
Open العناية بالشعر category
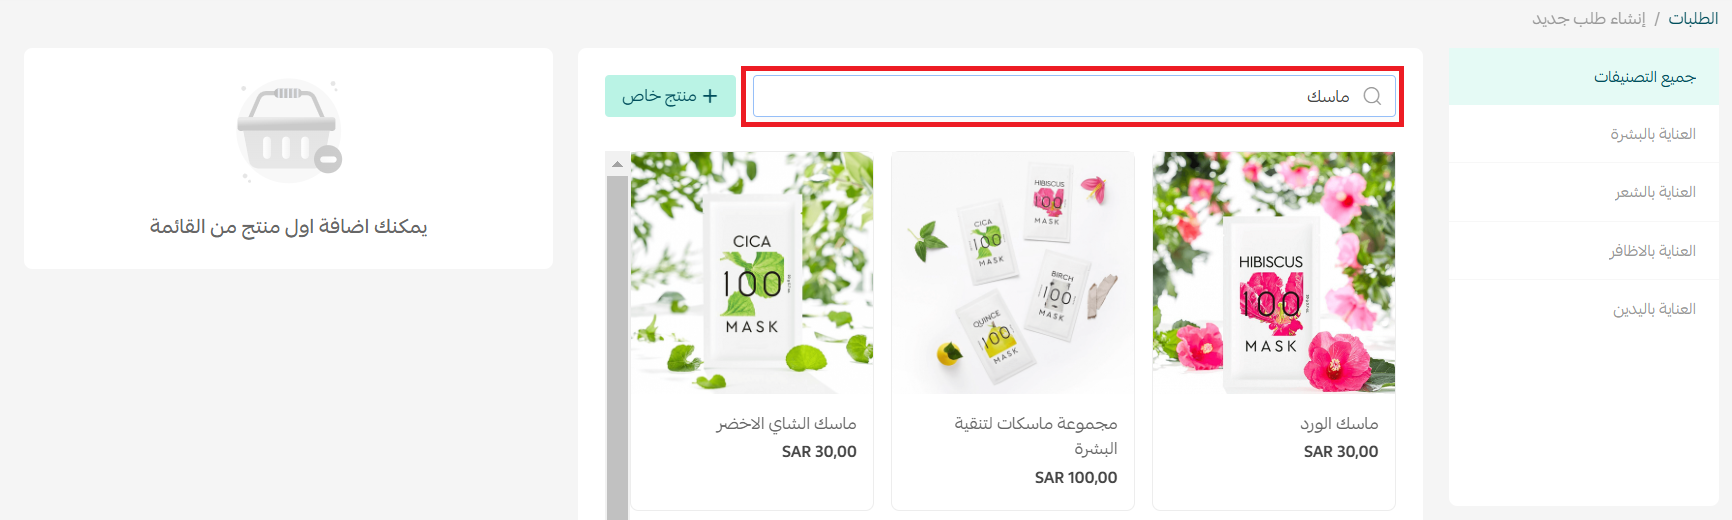pyautogui.click(x=1584, y=192)
